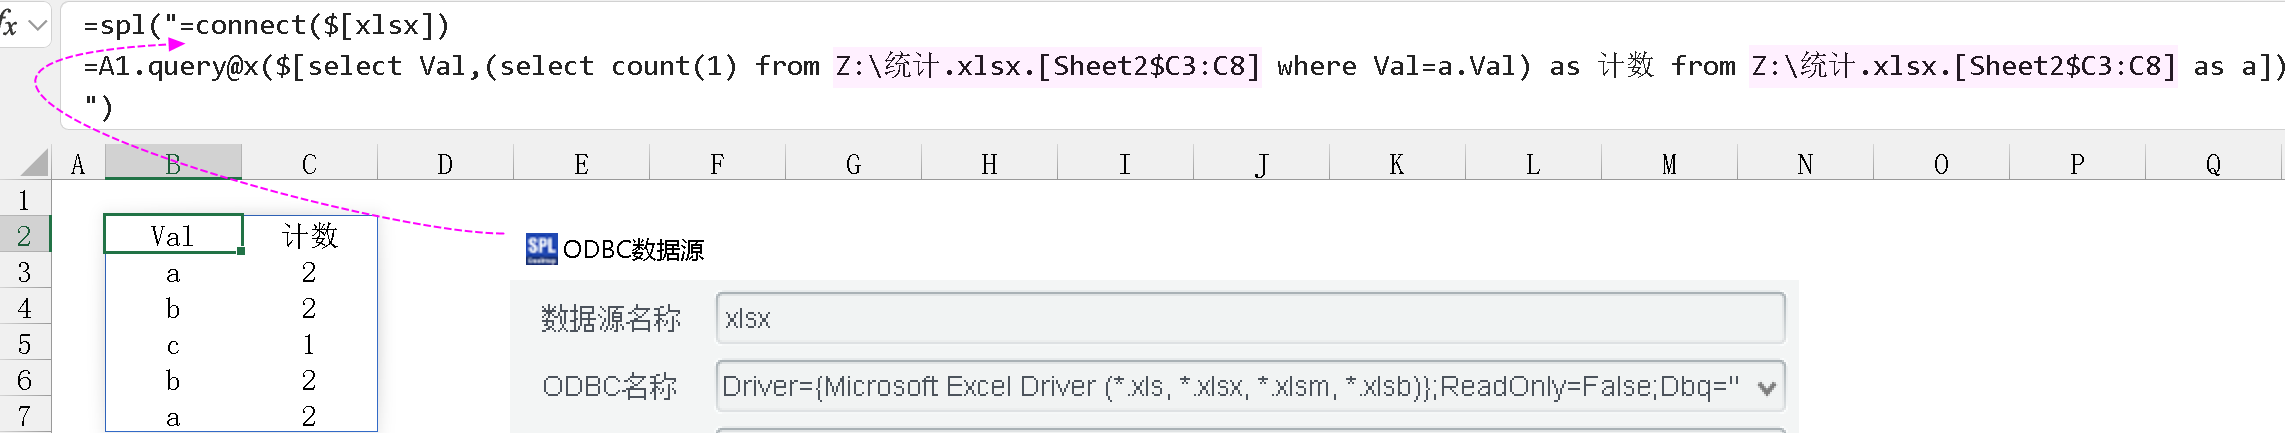The width and height of the screenshot is (2285, 433).
Task: Expand the chevron next to fx
Action: [38, 25]
